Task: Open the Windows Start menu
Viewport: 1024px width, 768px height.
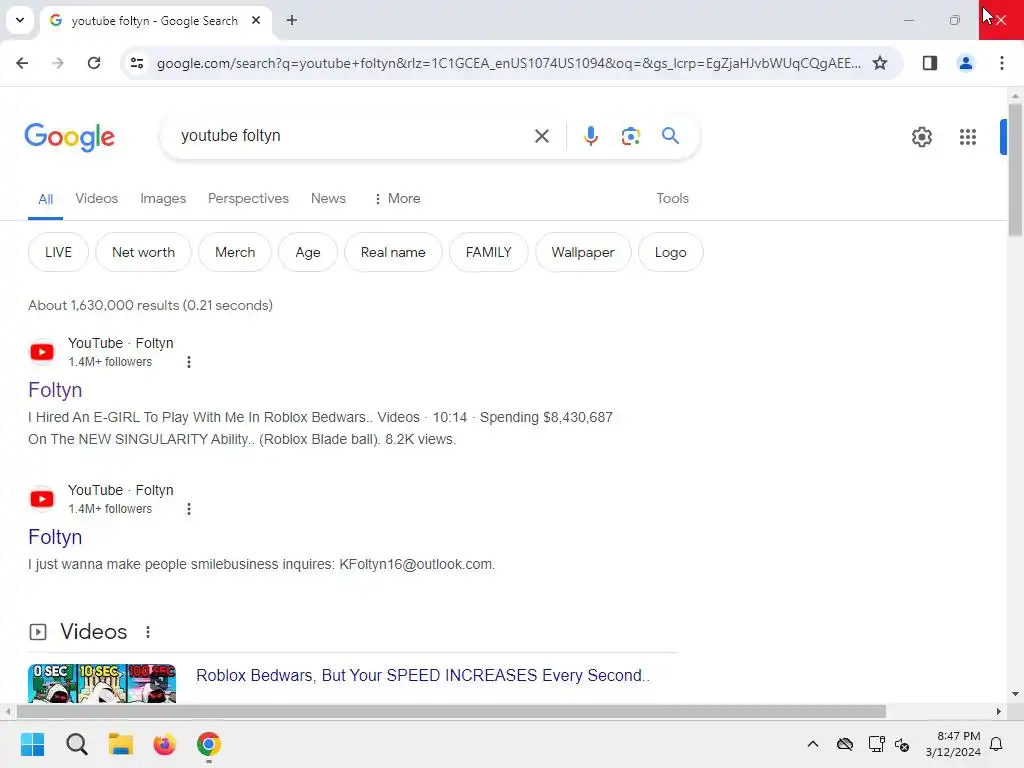Action: [32, 744]
